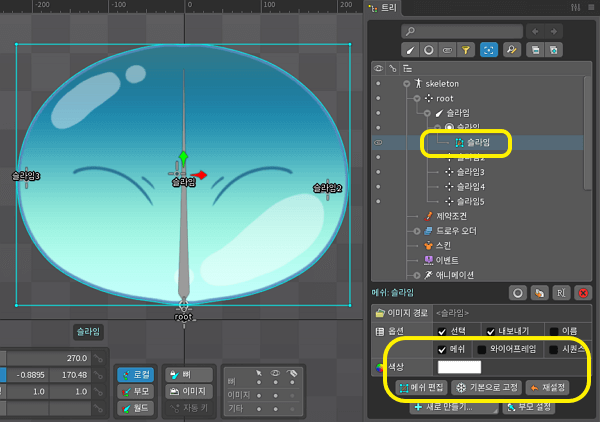Image resolution: width=600 pixels, height=422 pixels.
Task: Click the yellow funnel filter icon
Action: (x=465, y=50)
